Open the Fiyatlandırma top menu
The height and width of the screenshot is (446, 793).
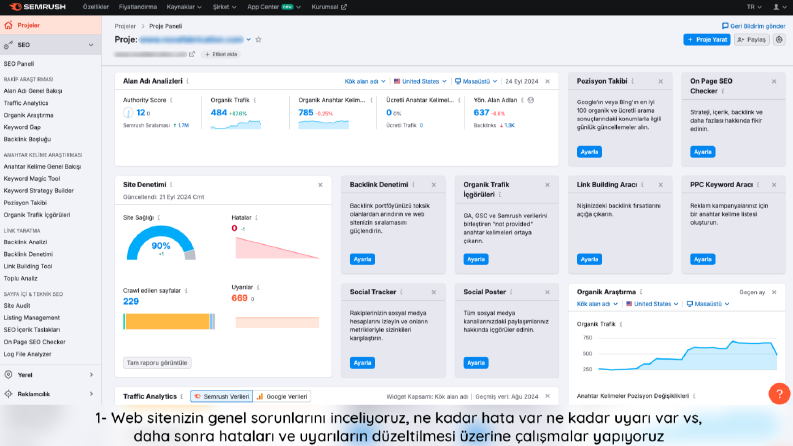[x=138, y=7]
